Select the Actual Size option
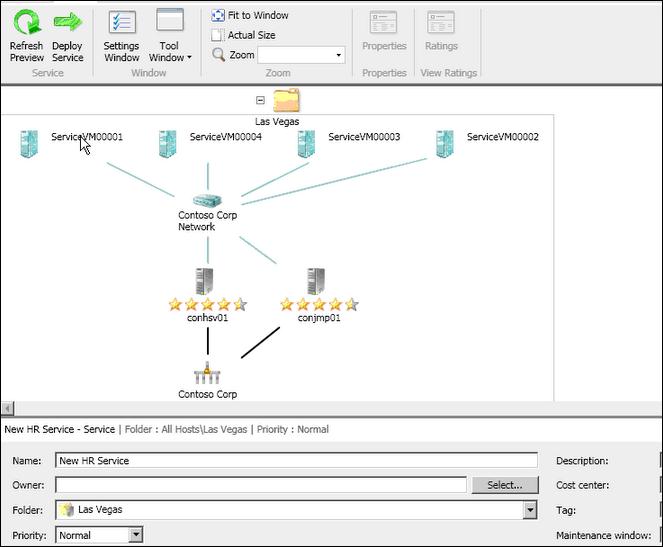 pyautogui.click(x=244, y=35)
